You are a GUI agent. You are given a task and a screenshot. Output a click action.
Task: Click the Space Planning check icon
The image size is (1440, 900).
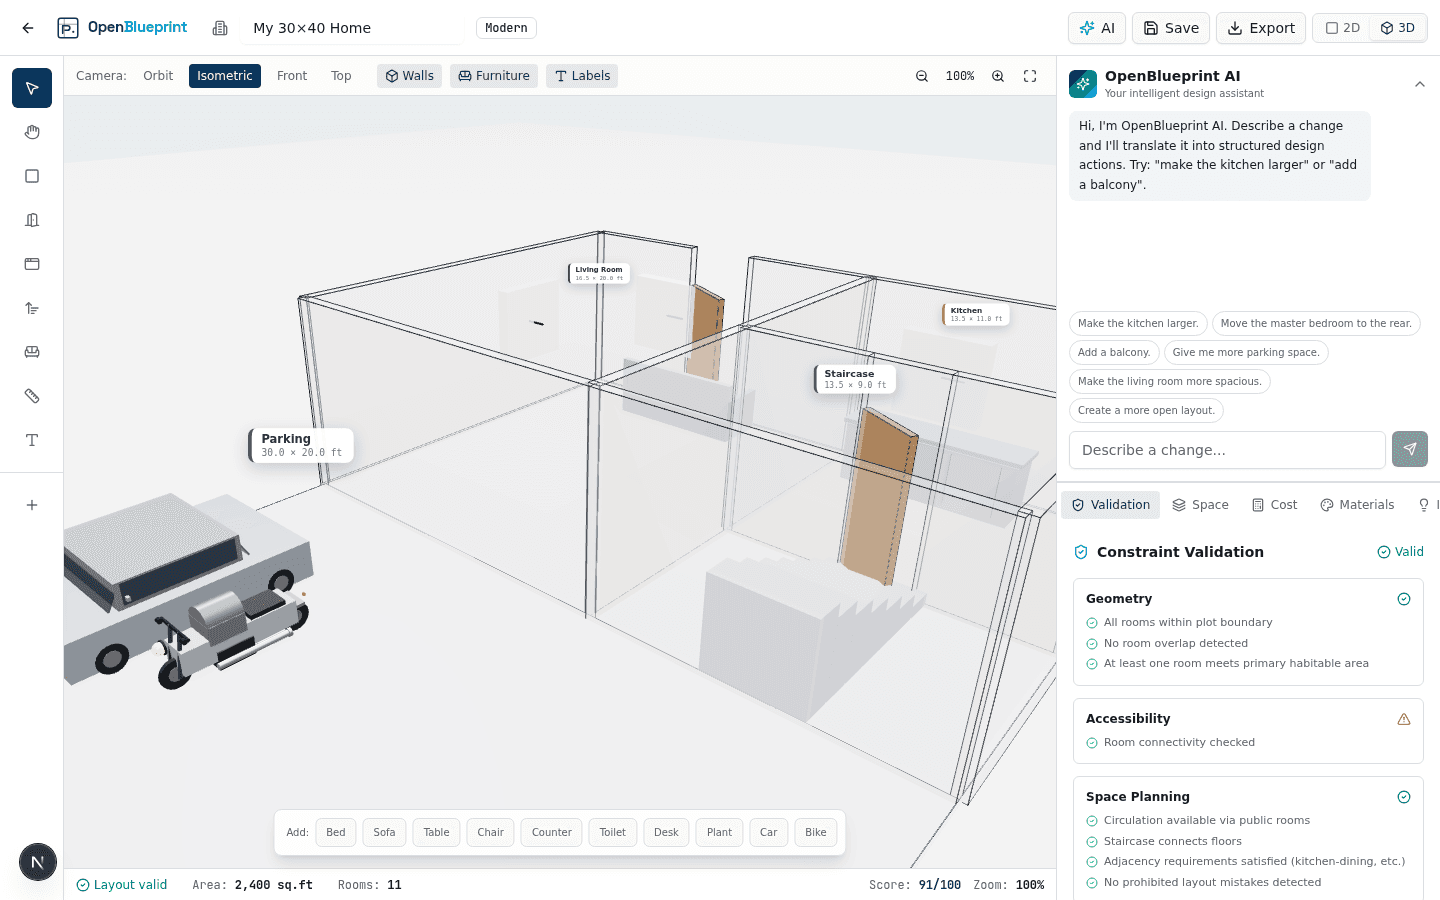(x=1404, y=797)
